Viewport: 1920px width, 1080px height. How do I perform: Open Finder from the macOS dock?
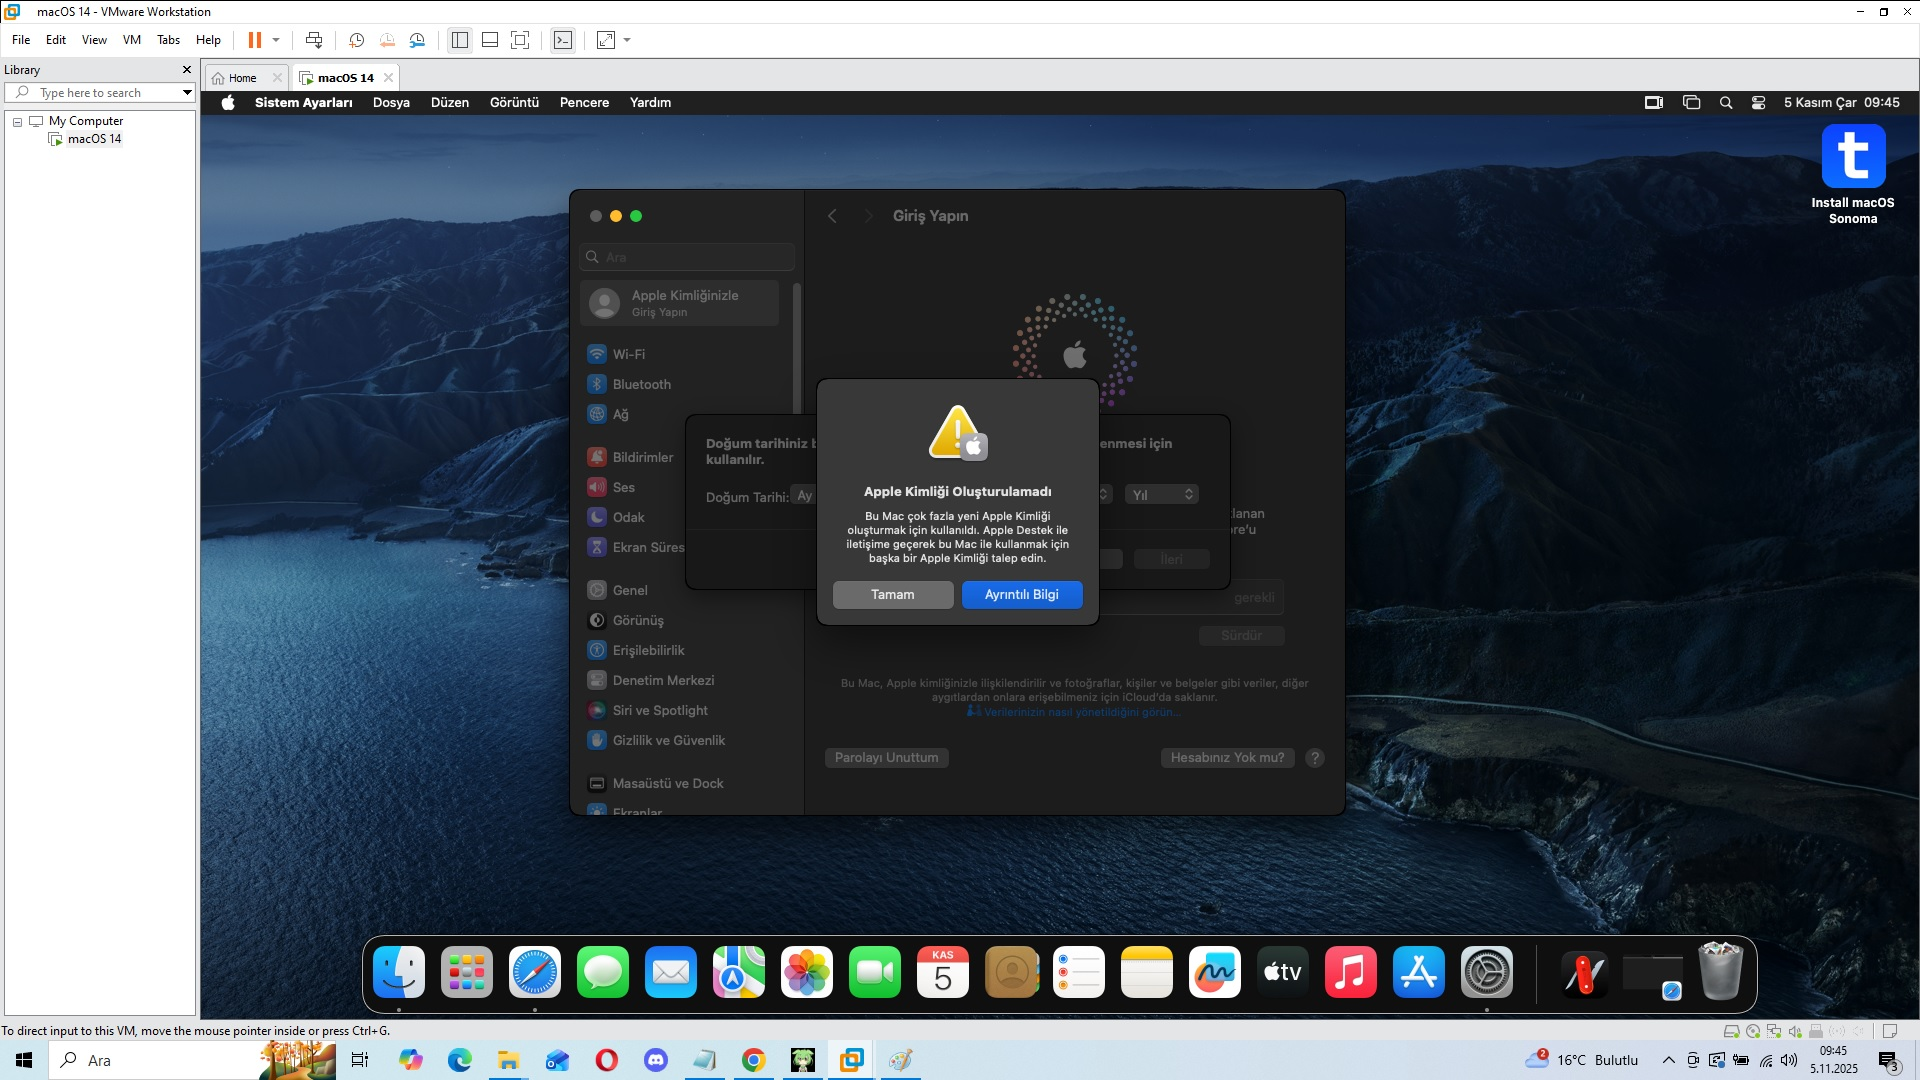[399, 972]
